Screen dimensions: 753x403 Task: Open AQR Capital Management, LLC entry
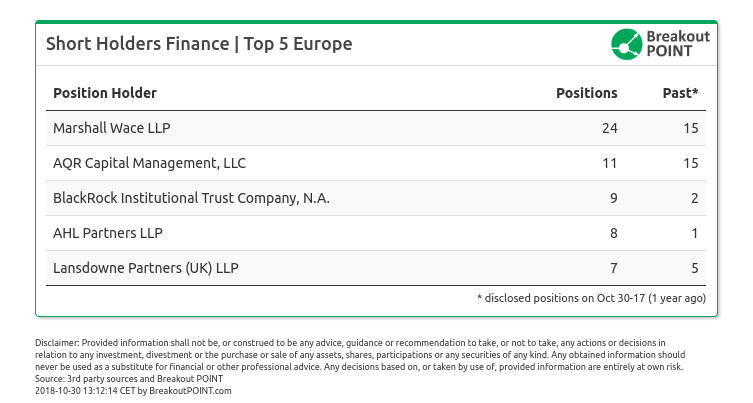149,163
